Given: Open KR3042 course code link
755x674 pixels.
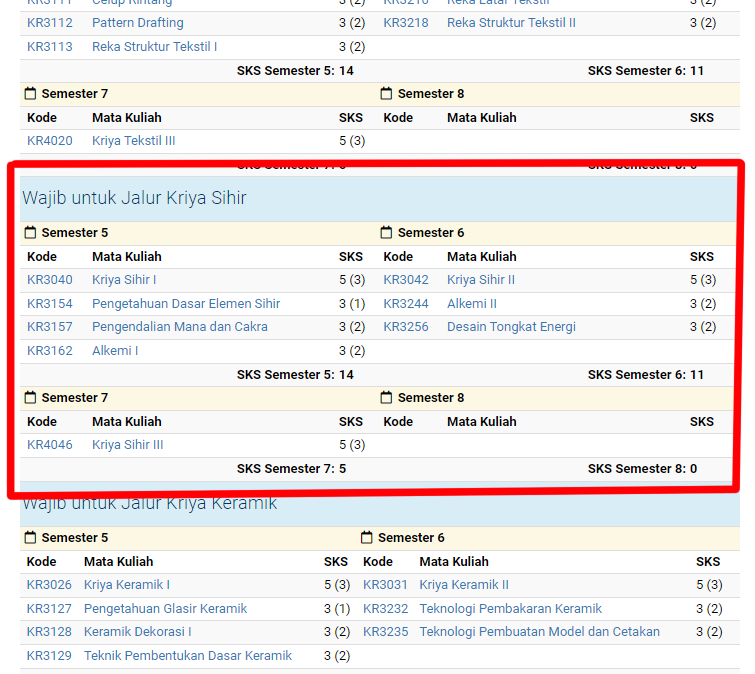Looking at the screenshot, I should coord(405,280).
